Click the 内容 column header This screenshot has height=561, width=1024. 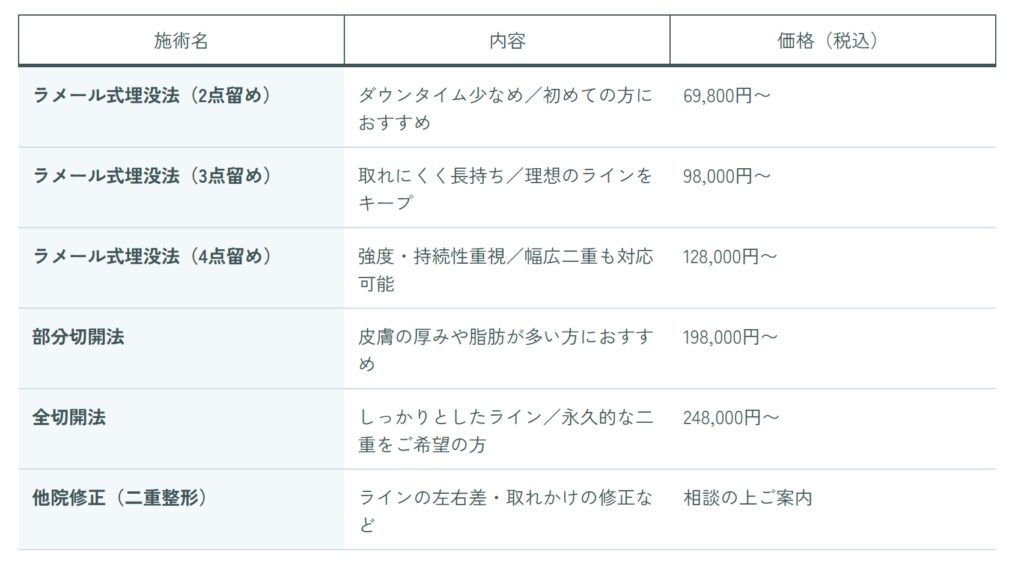pos(507,40)
